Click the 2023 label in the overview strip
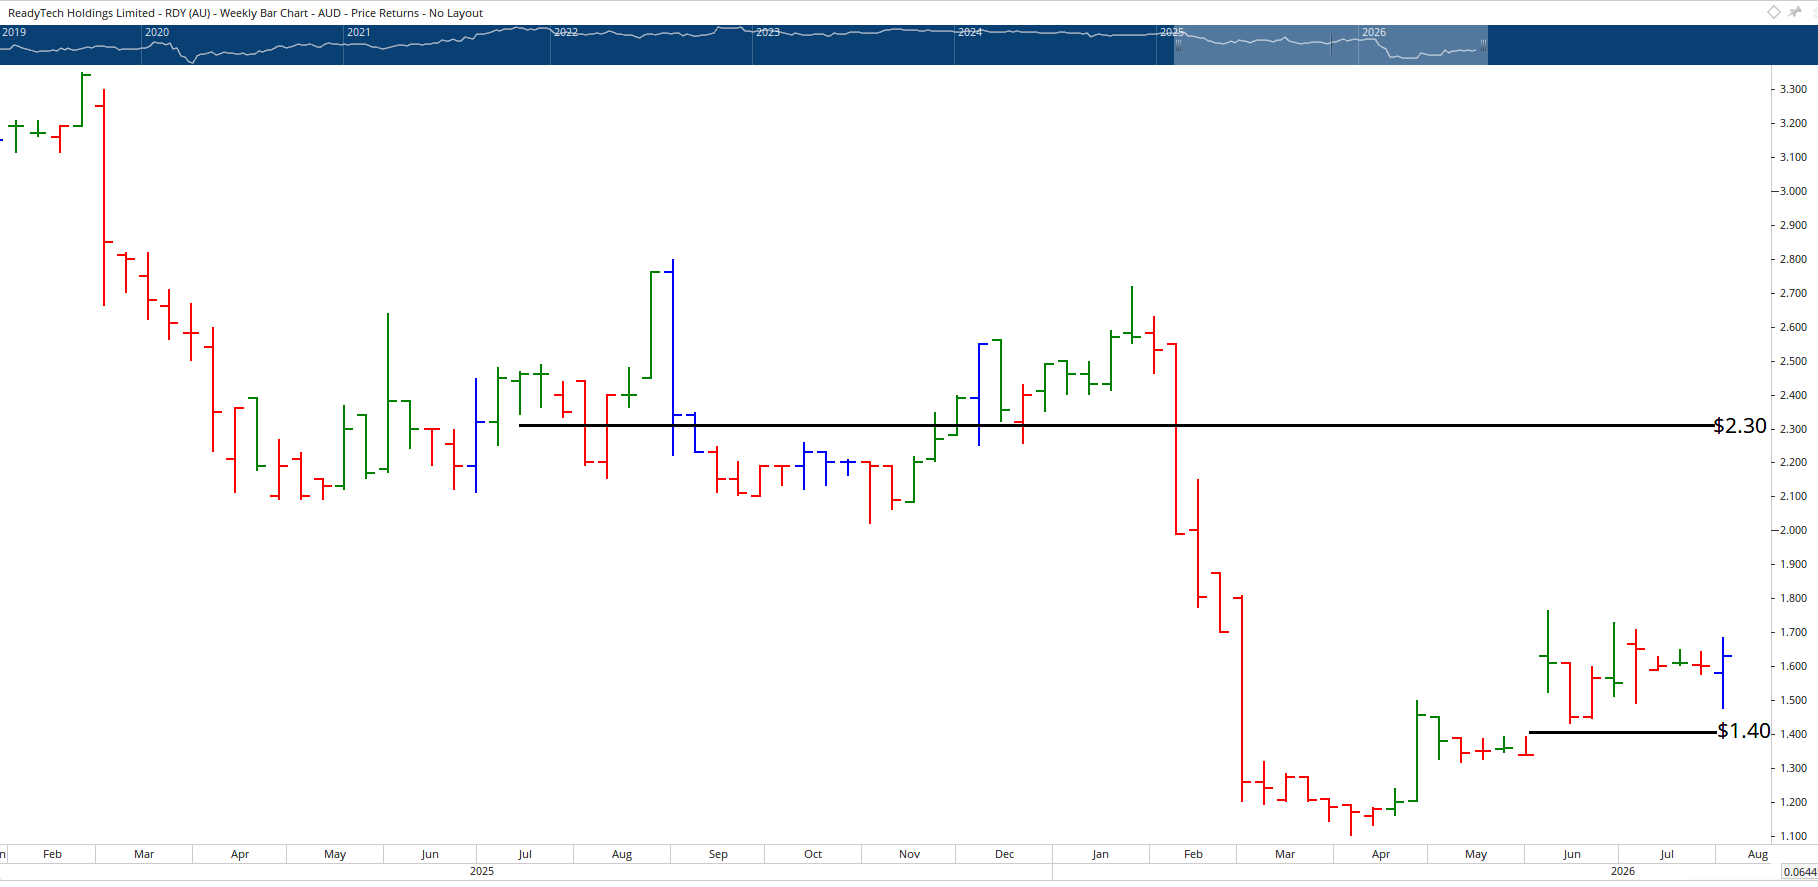 pos(768,32)
